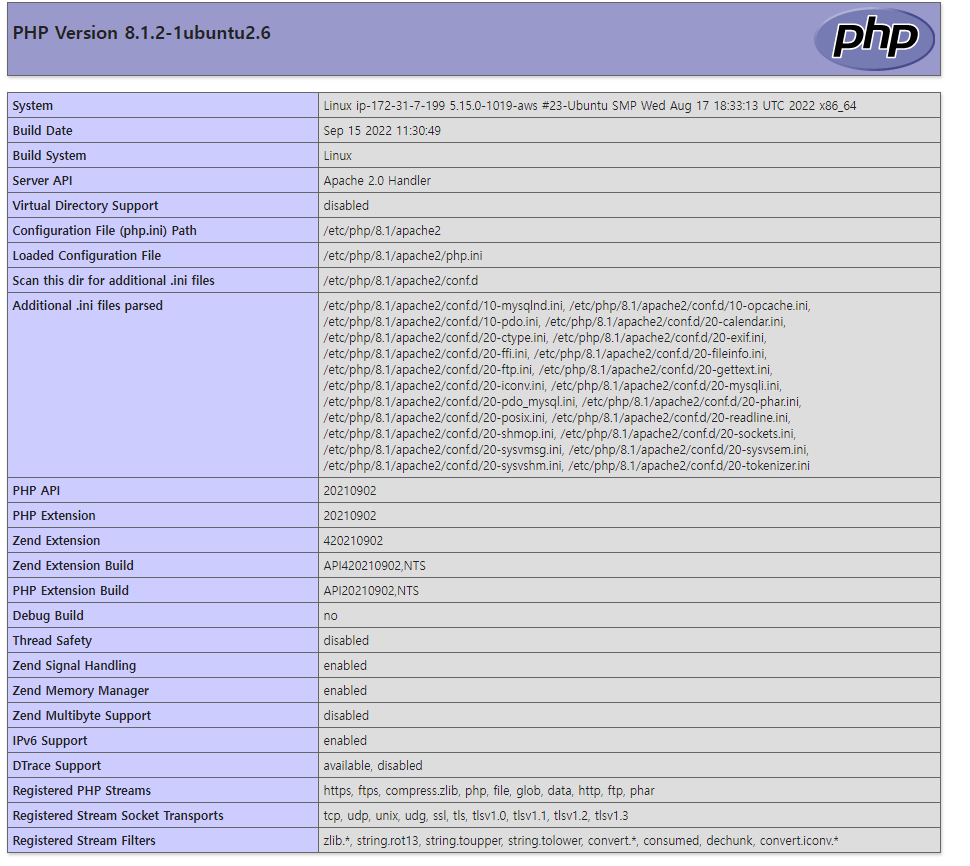The width and height of the screenshot is (970, 866).
Task: Click the Server API label
Action: (x=42, y=181)
